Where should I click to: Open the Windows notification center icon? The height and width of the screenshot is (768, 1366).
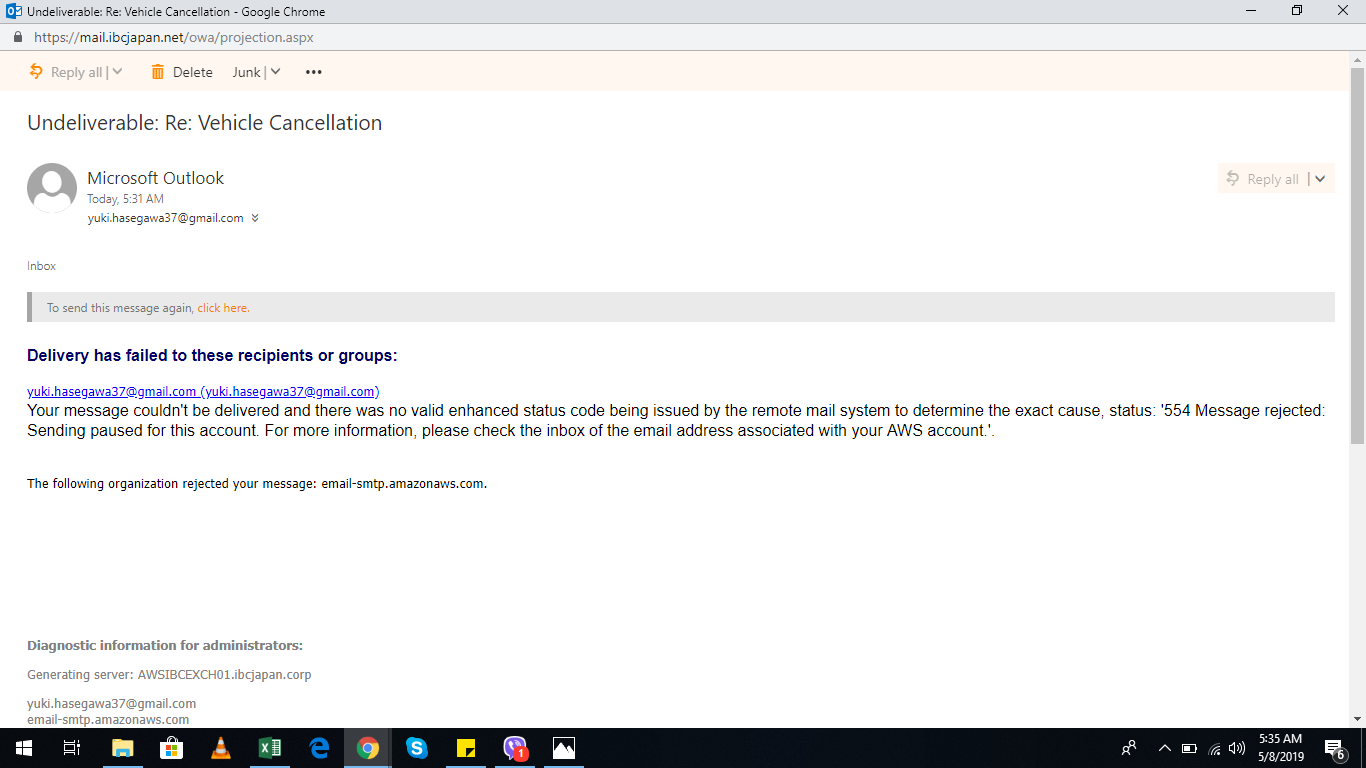(1334, 748)
